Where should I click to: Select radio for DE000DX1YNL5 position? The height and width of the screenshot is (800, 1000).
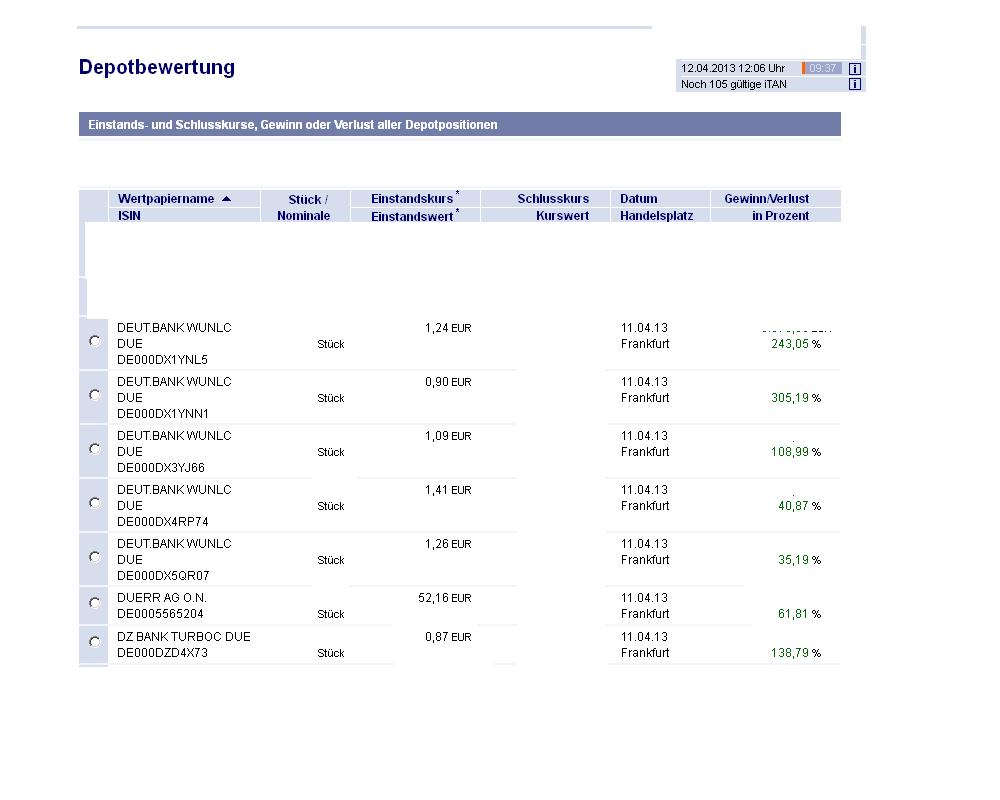click(94, 341)
